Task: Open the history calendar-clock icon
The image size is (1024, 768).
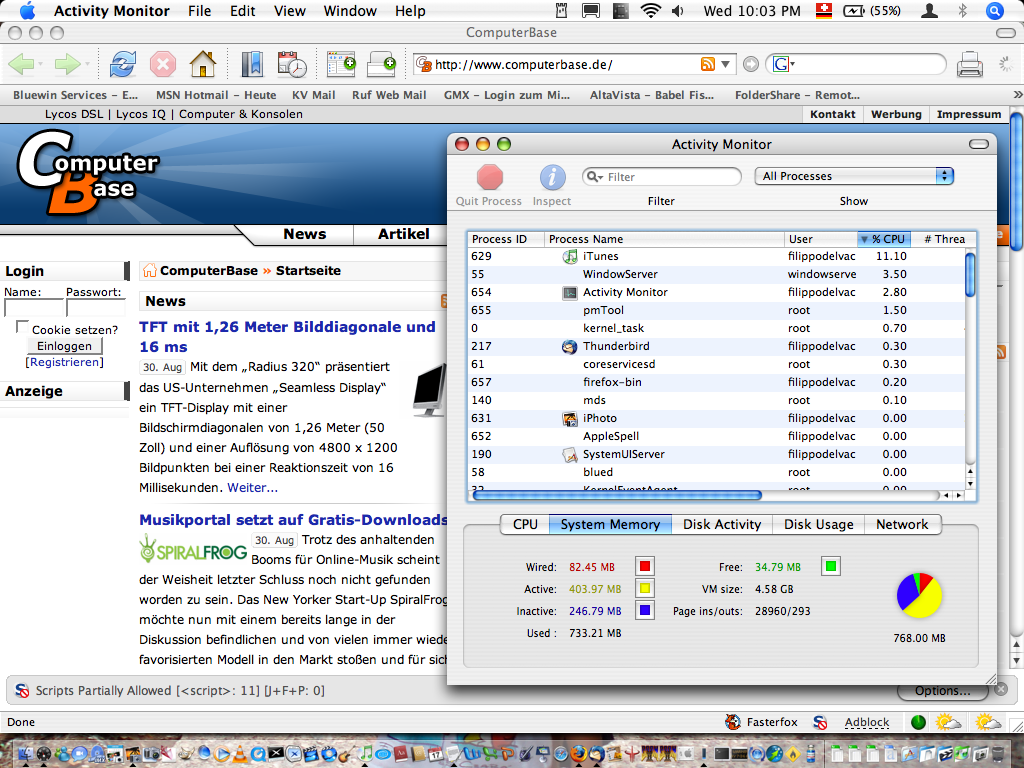Action: (x=292, y=64)
